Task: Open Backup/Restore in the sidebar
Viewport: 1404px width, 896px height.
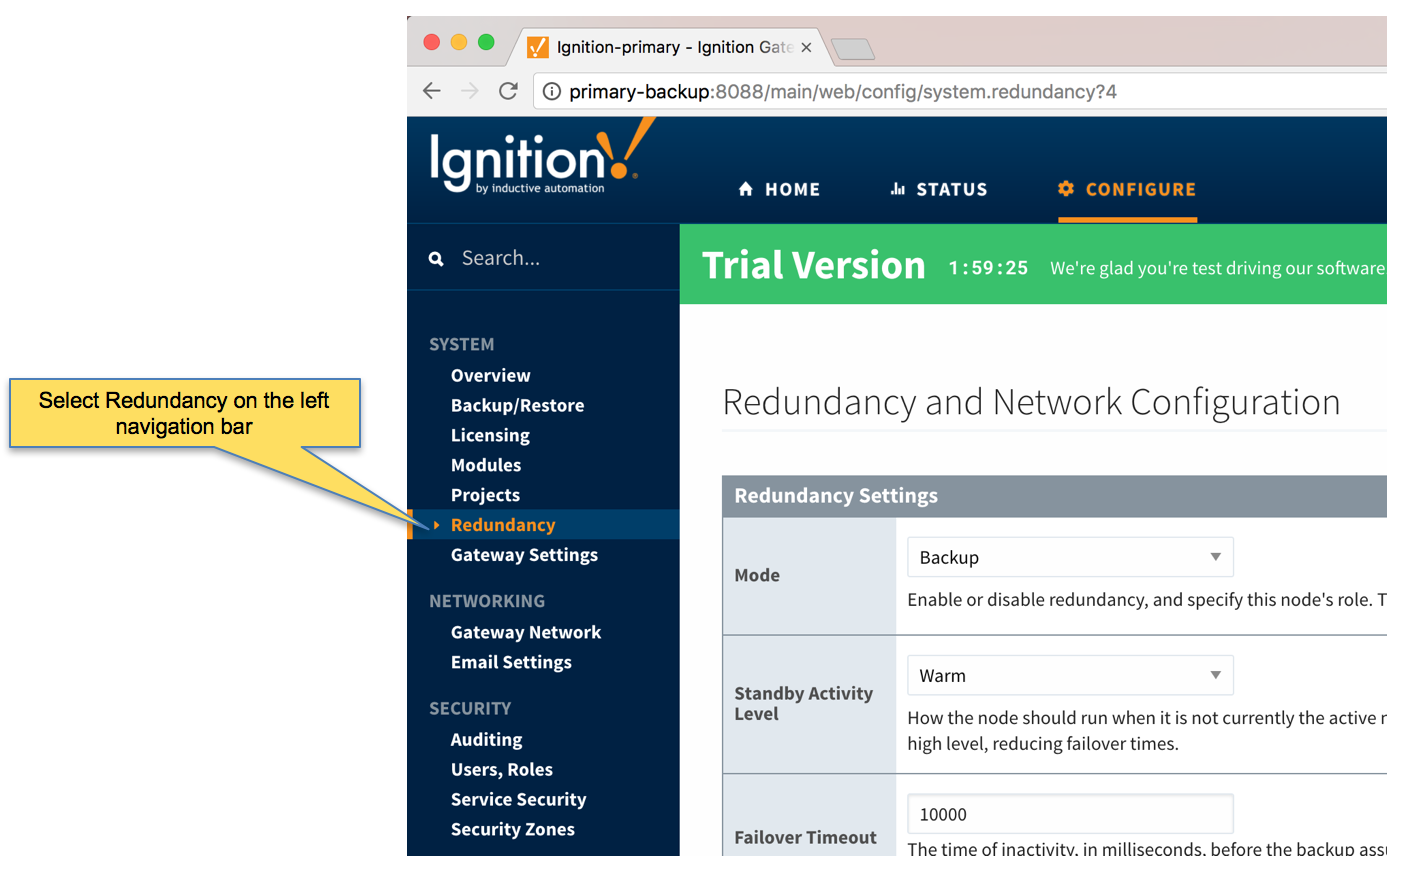Action: [x=517, y=406]
